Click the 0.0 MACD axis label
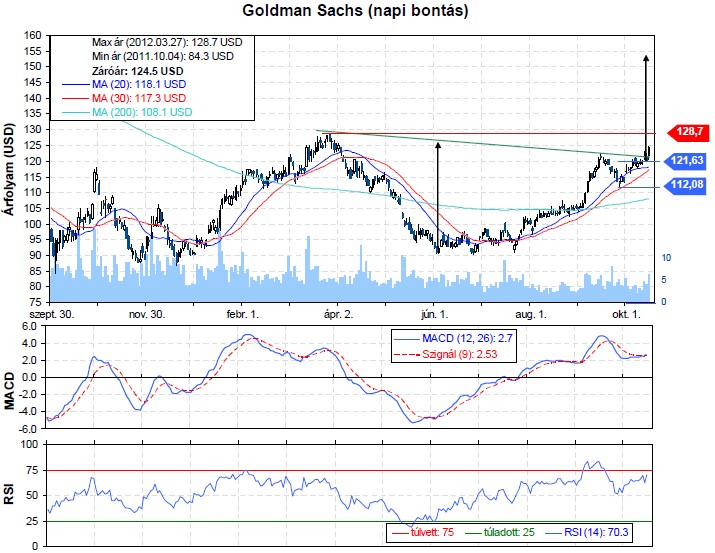Image resolution: width=715 pixels, height=553 pixels. pyautogui.click(x=28, y=377)
